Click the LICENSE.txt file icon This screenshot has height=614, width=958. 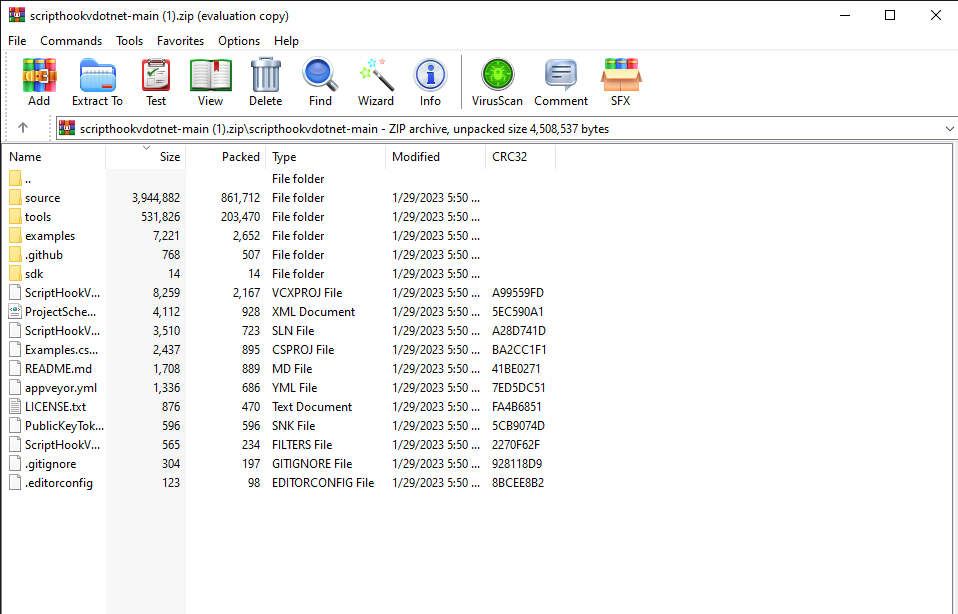(x=15, y=406)
